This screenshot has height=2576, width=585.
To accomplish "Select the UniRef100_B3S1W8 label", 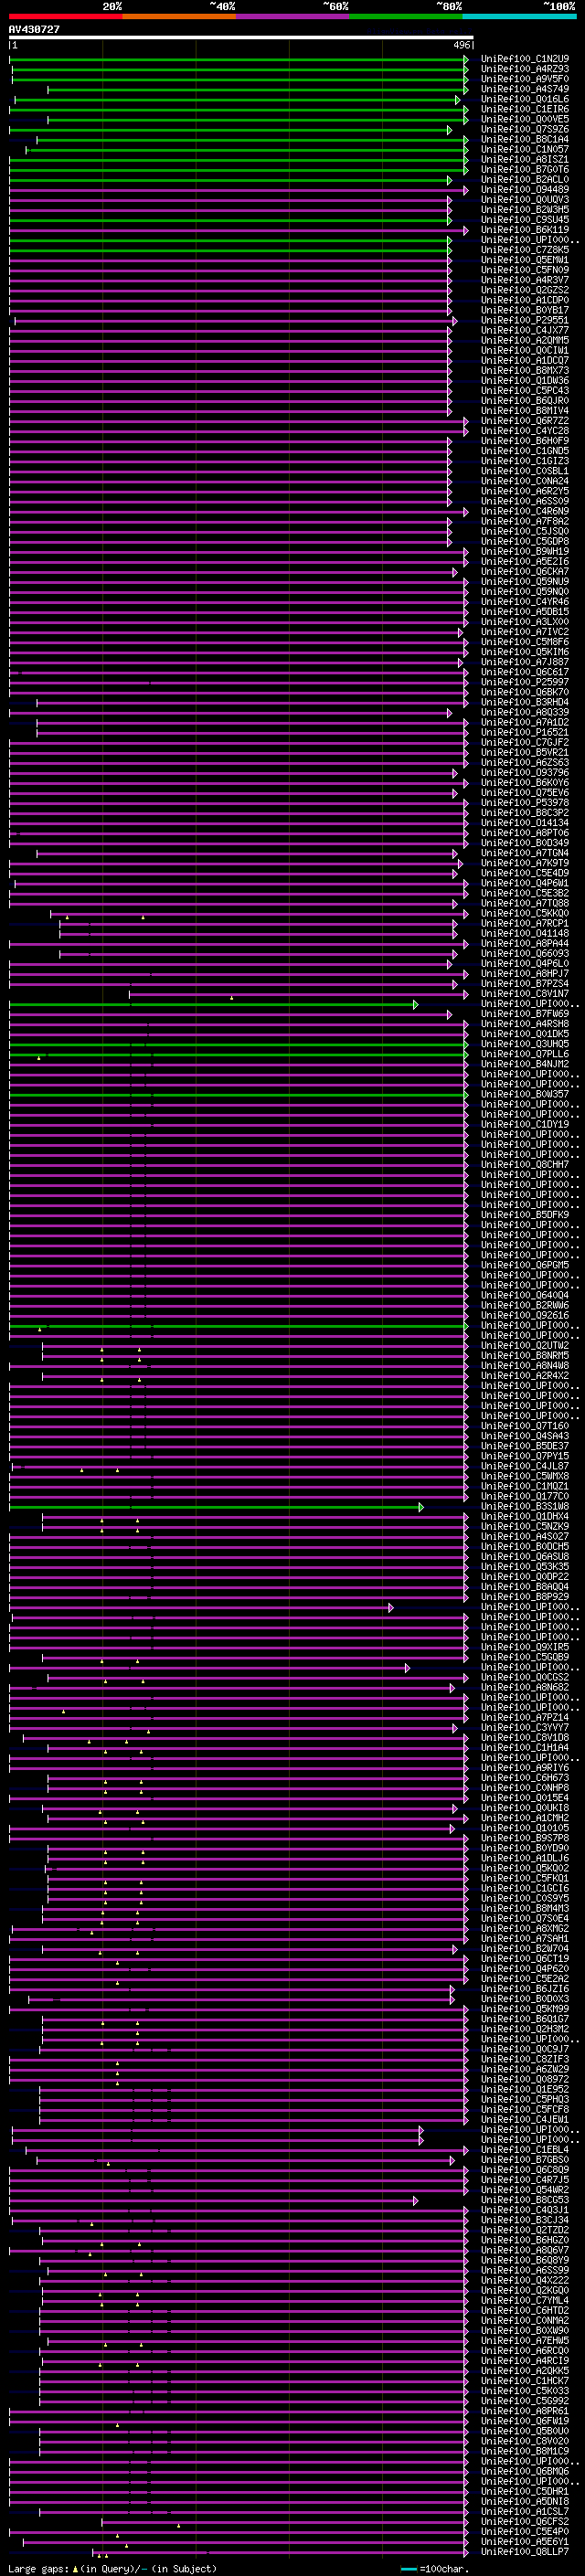I will click(525, 1506).
